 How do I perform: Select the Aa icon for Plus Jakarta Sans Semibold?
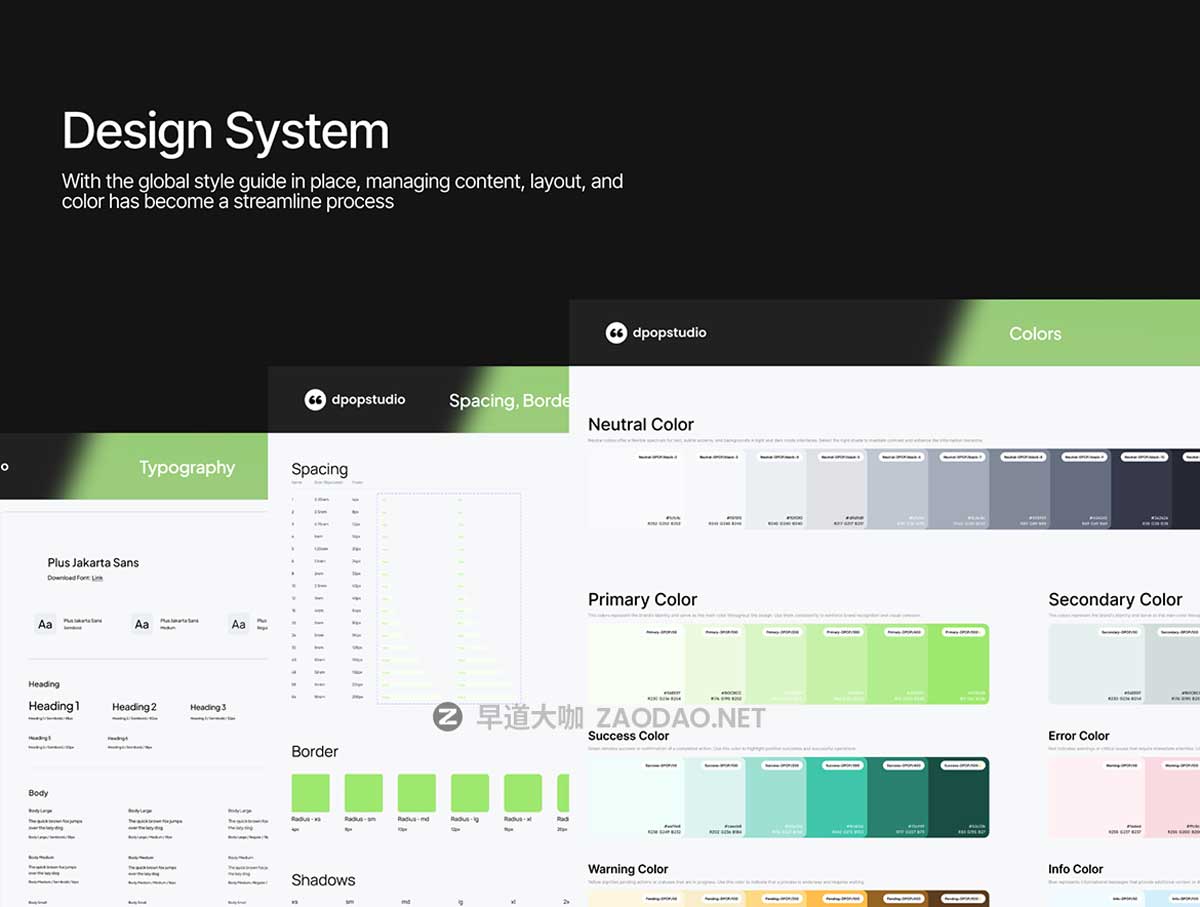coord(45,624)
